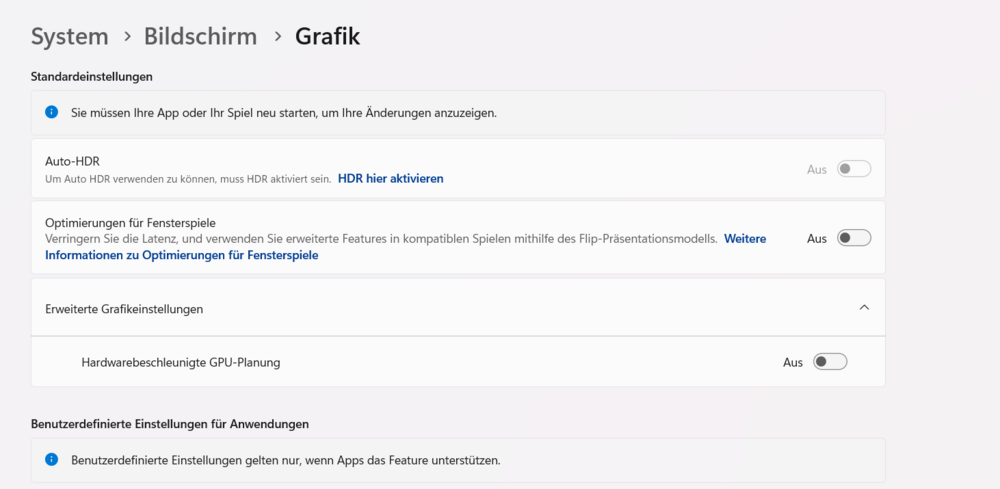Click the Hardwarebeschleunigte GPU-Planung label

click(181, 362)
